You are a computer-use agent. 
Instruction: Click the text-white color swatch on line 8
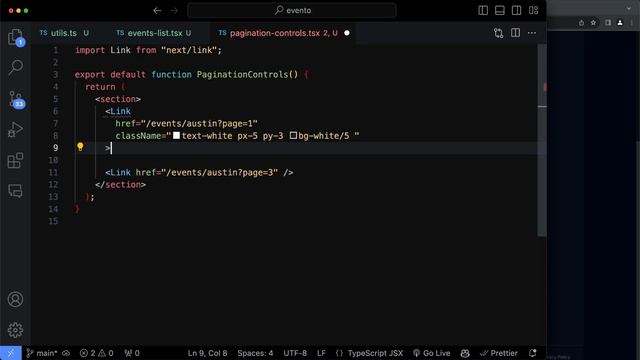[176, 135]
